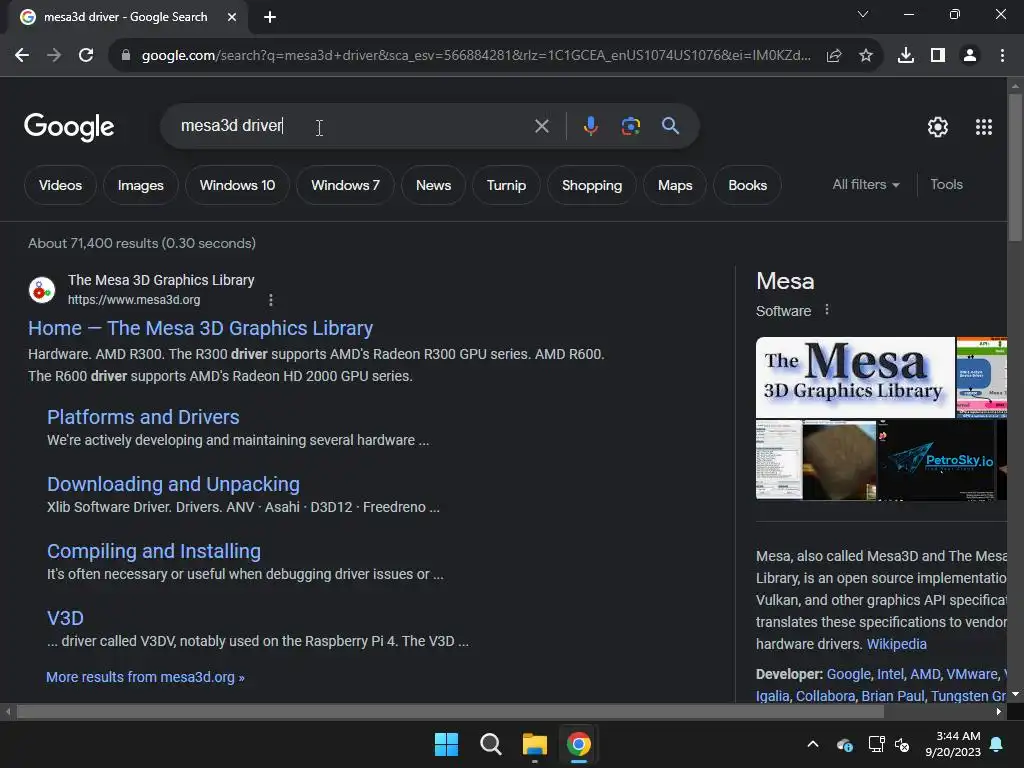Open File Explorer from taskbar

pos(534,744)
